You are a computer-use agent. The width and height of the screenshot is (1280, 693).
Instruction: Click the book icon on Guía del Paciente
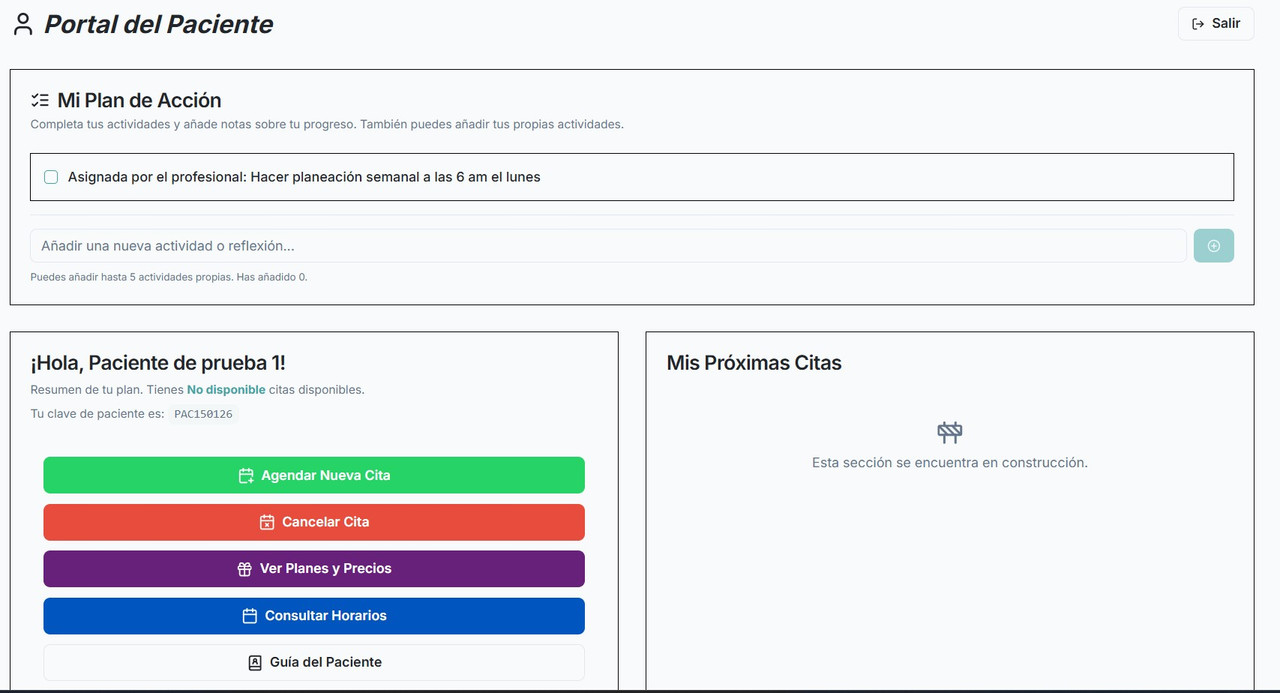[255, 662]
